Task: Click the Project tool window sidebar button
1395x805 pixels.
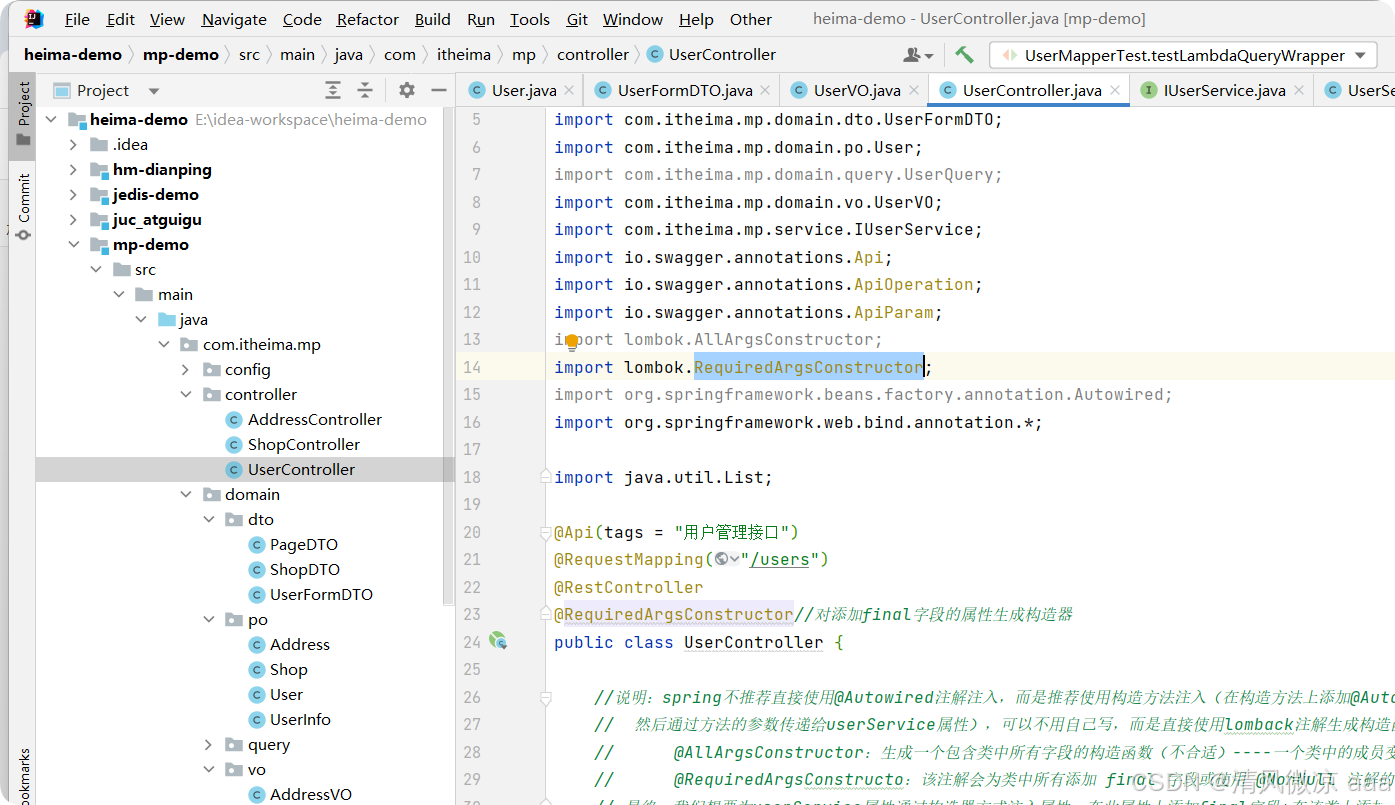Action: pyautogui.click(x=23, y=115)
